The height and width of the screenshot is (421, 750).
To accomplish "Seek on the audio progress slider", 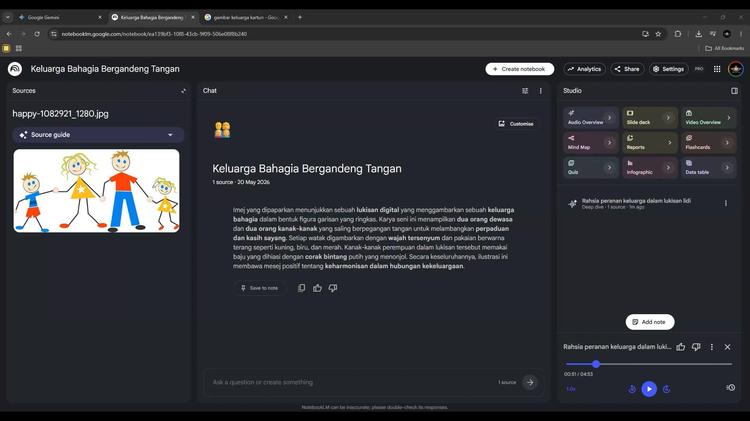I will pos(649,364).
